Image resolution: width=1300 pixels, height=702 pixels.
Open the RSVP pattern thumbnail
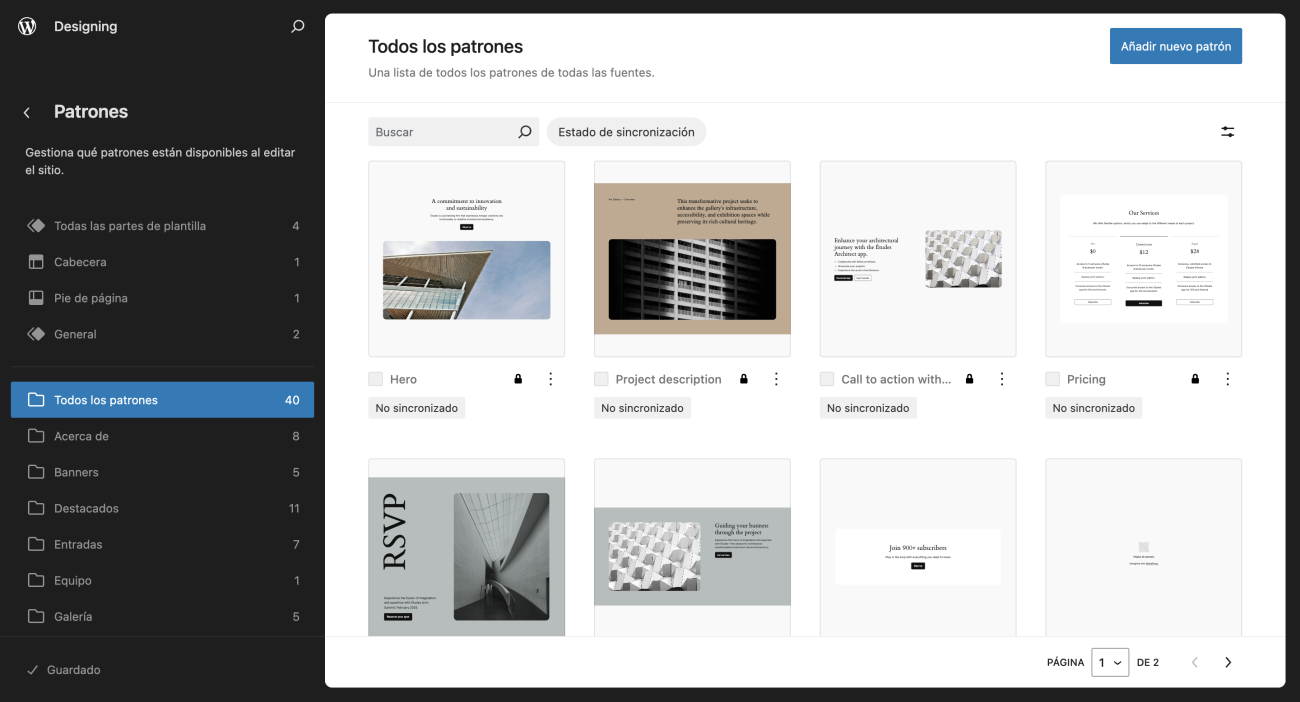tap(466, 548)
